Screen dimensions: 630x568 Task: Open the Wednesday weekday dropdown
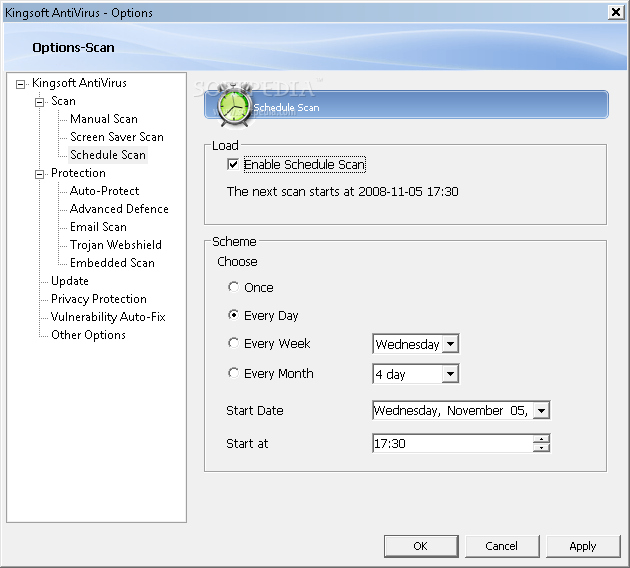click(450, 344)
